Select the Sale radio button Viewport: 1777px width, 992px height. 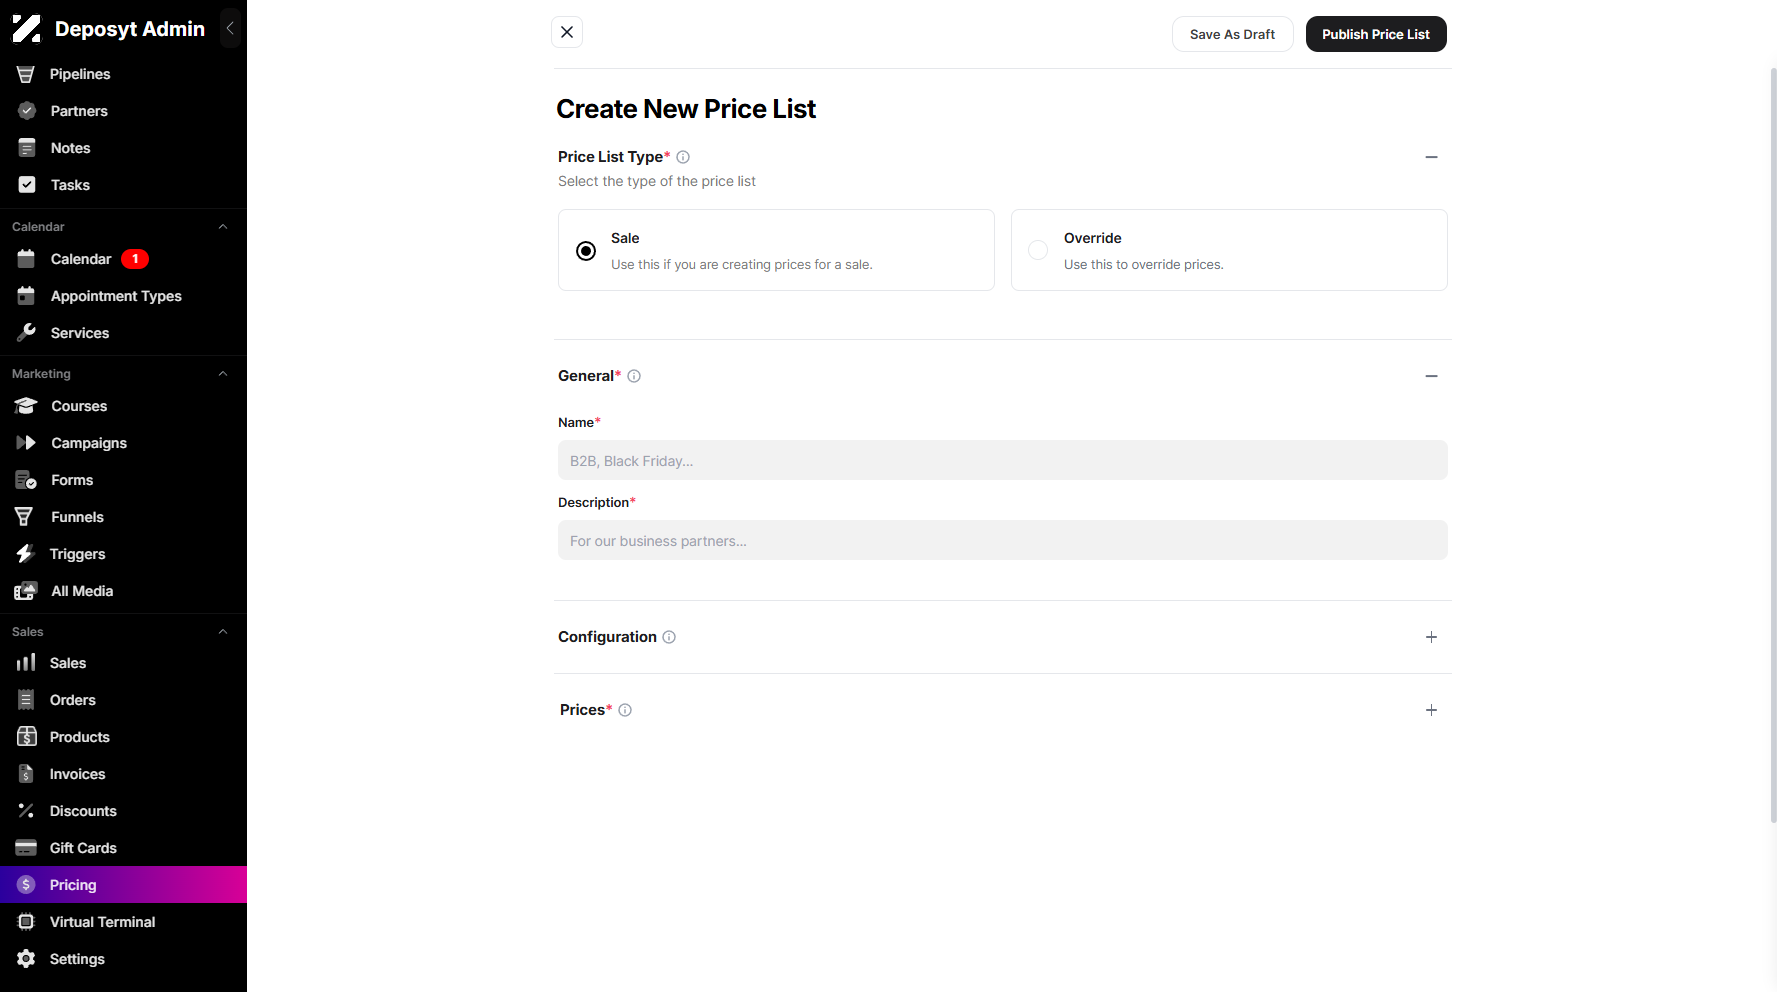click(x=586, y=251)
